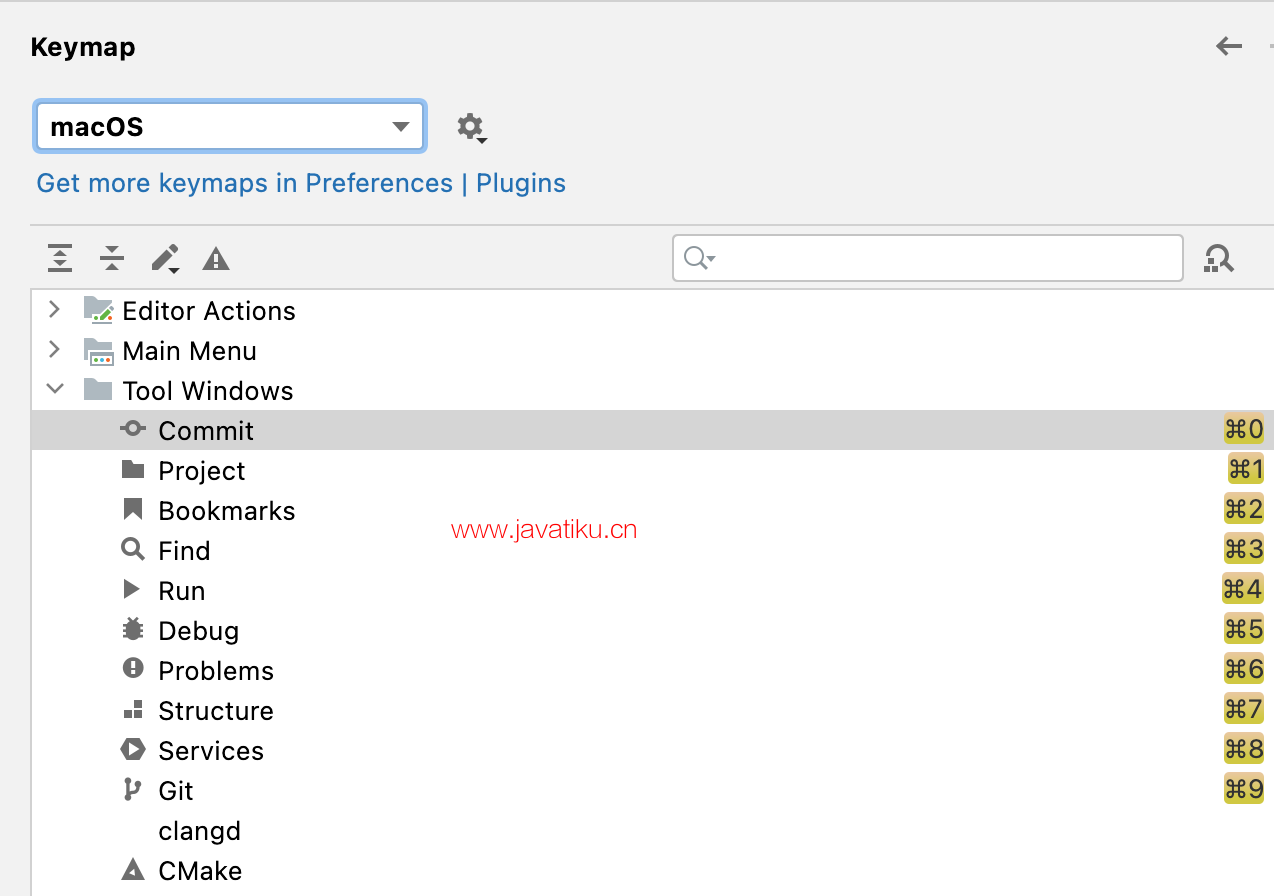
Task: Open the macOS keymap dropdown
Action: 230,126
